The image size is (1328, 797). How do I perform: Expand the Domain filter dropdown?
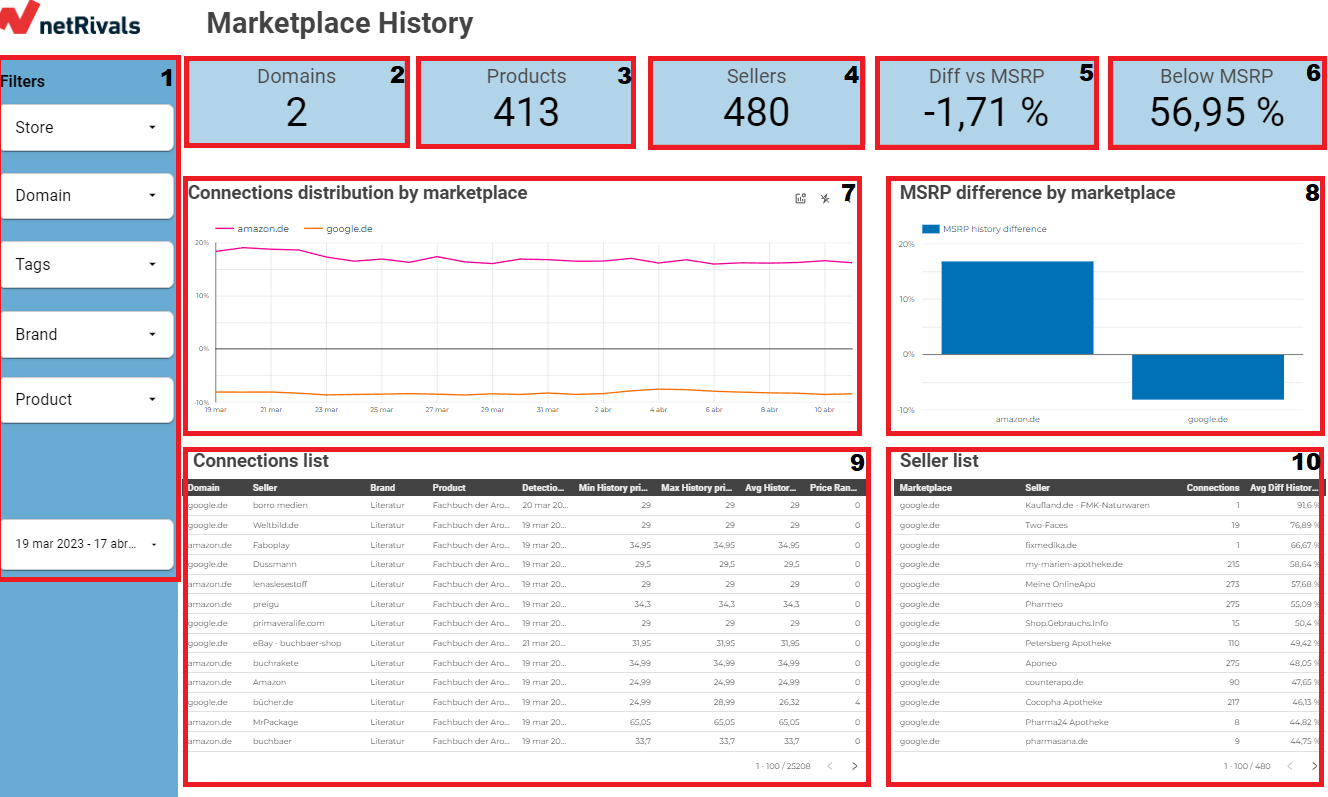click(87, 196)
